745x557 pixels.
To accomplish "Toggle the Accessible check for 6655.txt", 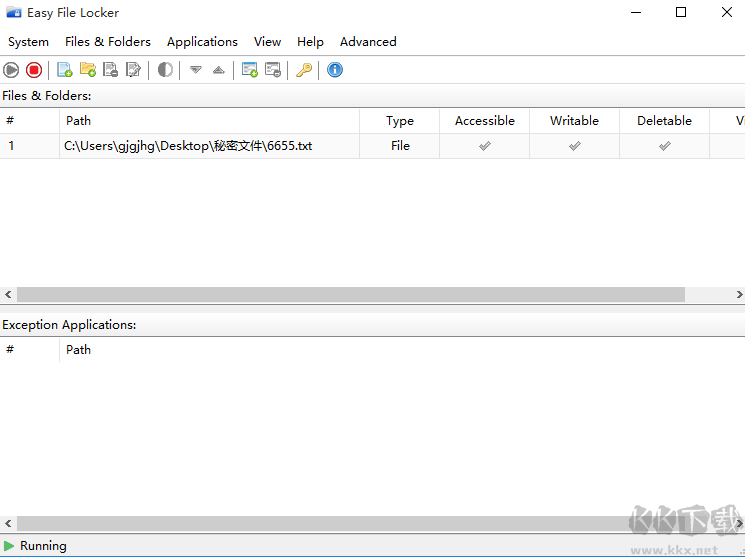I will (485, 146).
